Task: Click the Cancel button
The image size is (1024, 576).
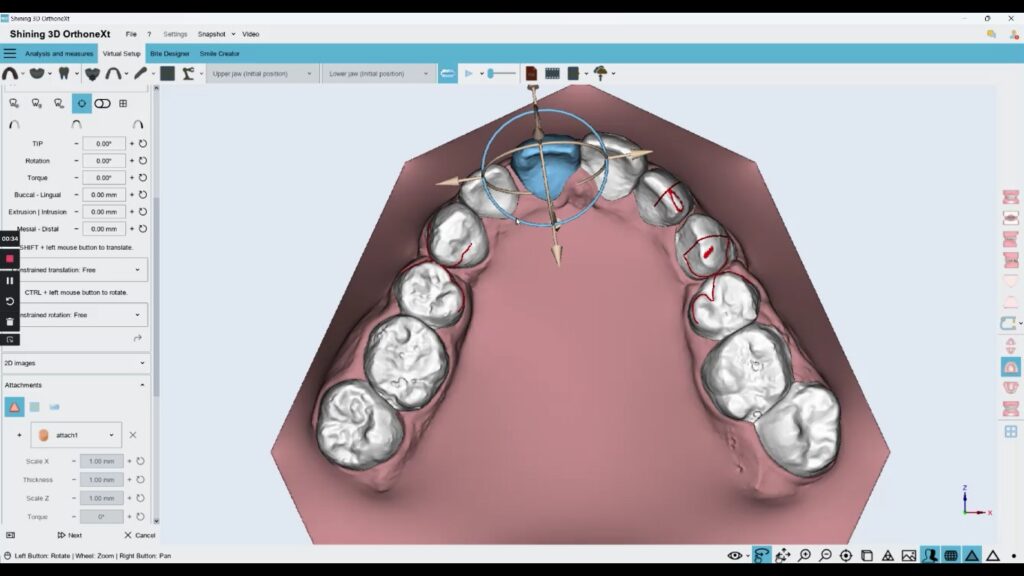Action: [139, 535]
